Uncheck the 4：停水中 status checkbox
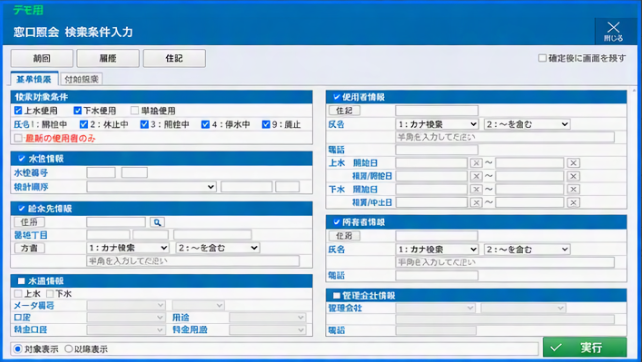 (206, 124)
